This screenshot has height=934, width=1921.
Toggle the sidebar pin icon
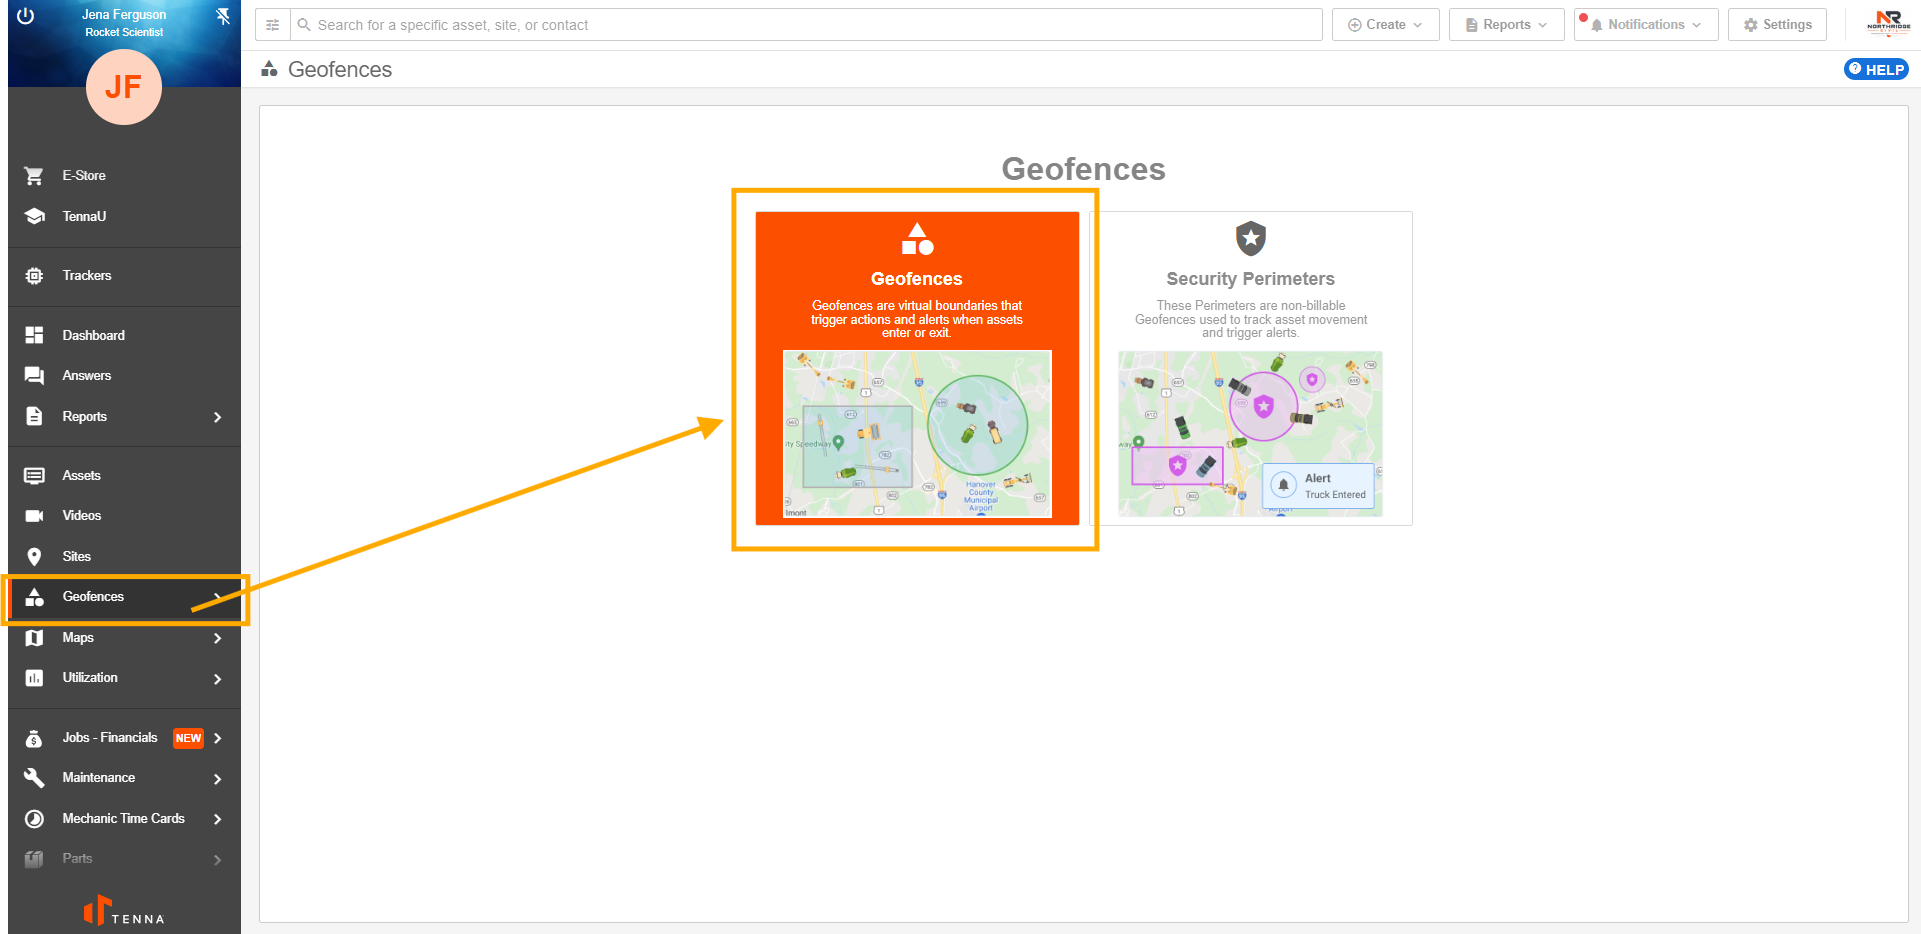pyautogui.click(x=223, y=16)
